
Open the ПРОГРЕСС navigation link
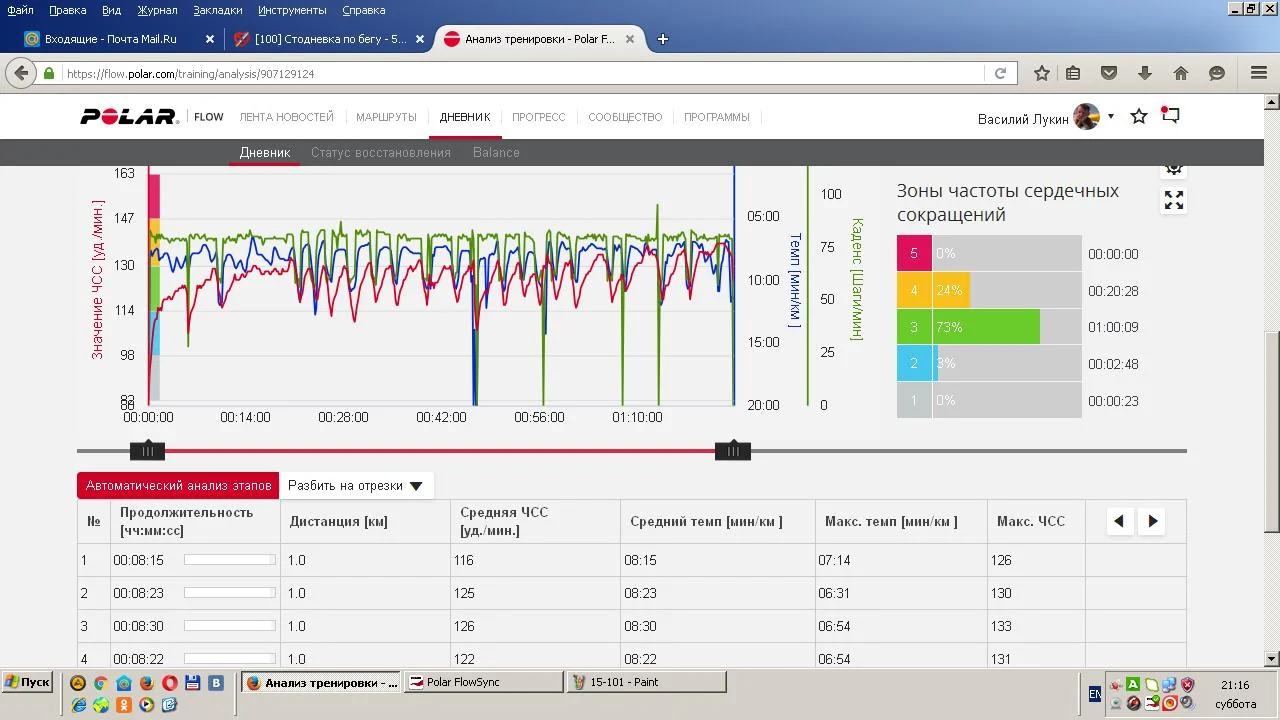point(538,117)
